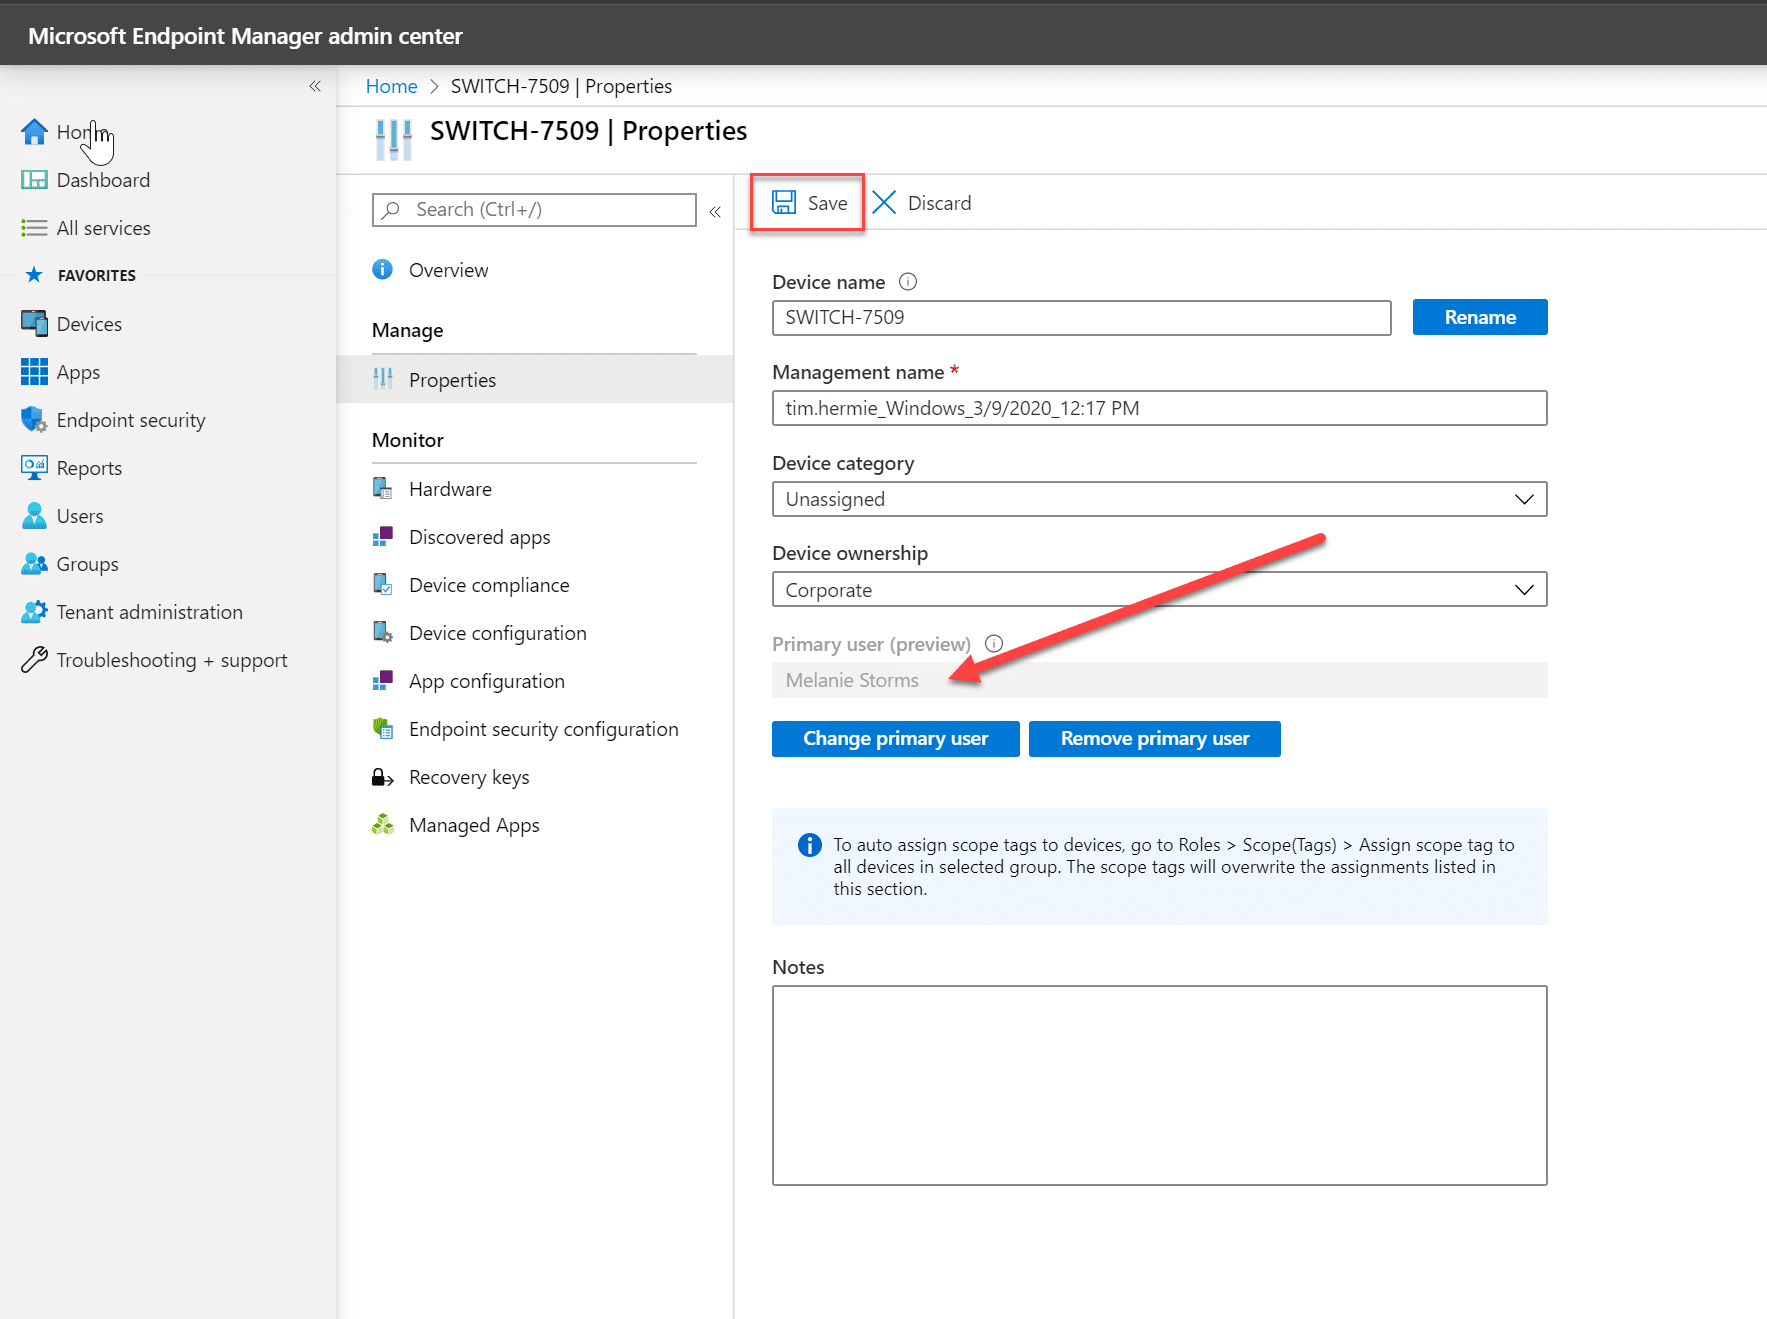Select the Devices icon in favorites
This screenshot has height=1319, width=1767.
34,324
